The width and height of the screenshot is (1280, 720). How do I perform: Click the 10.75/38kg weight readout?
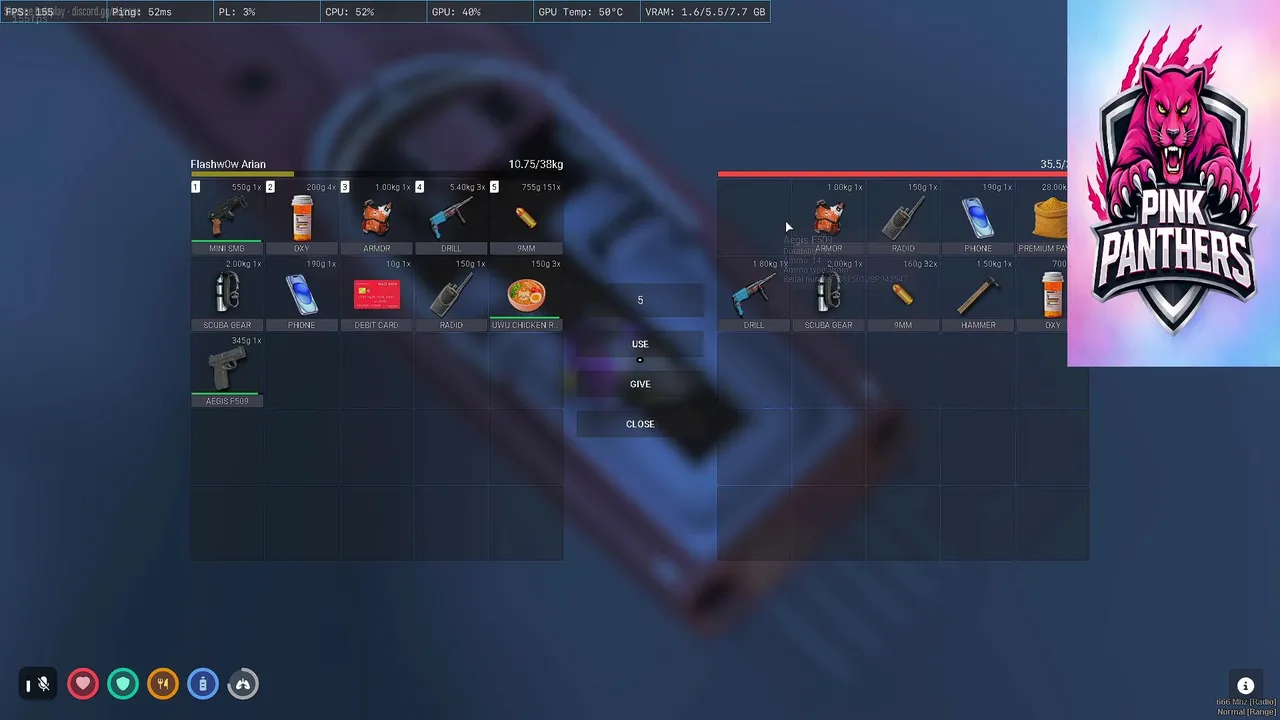535,164
